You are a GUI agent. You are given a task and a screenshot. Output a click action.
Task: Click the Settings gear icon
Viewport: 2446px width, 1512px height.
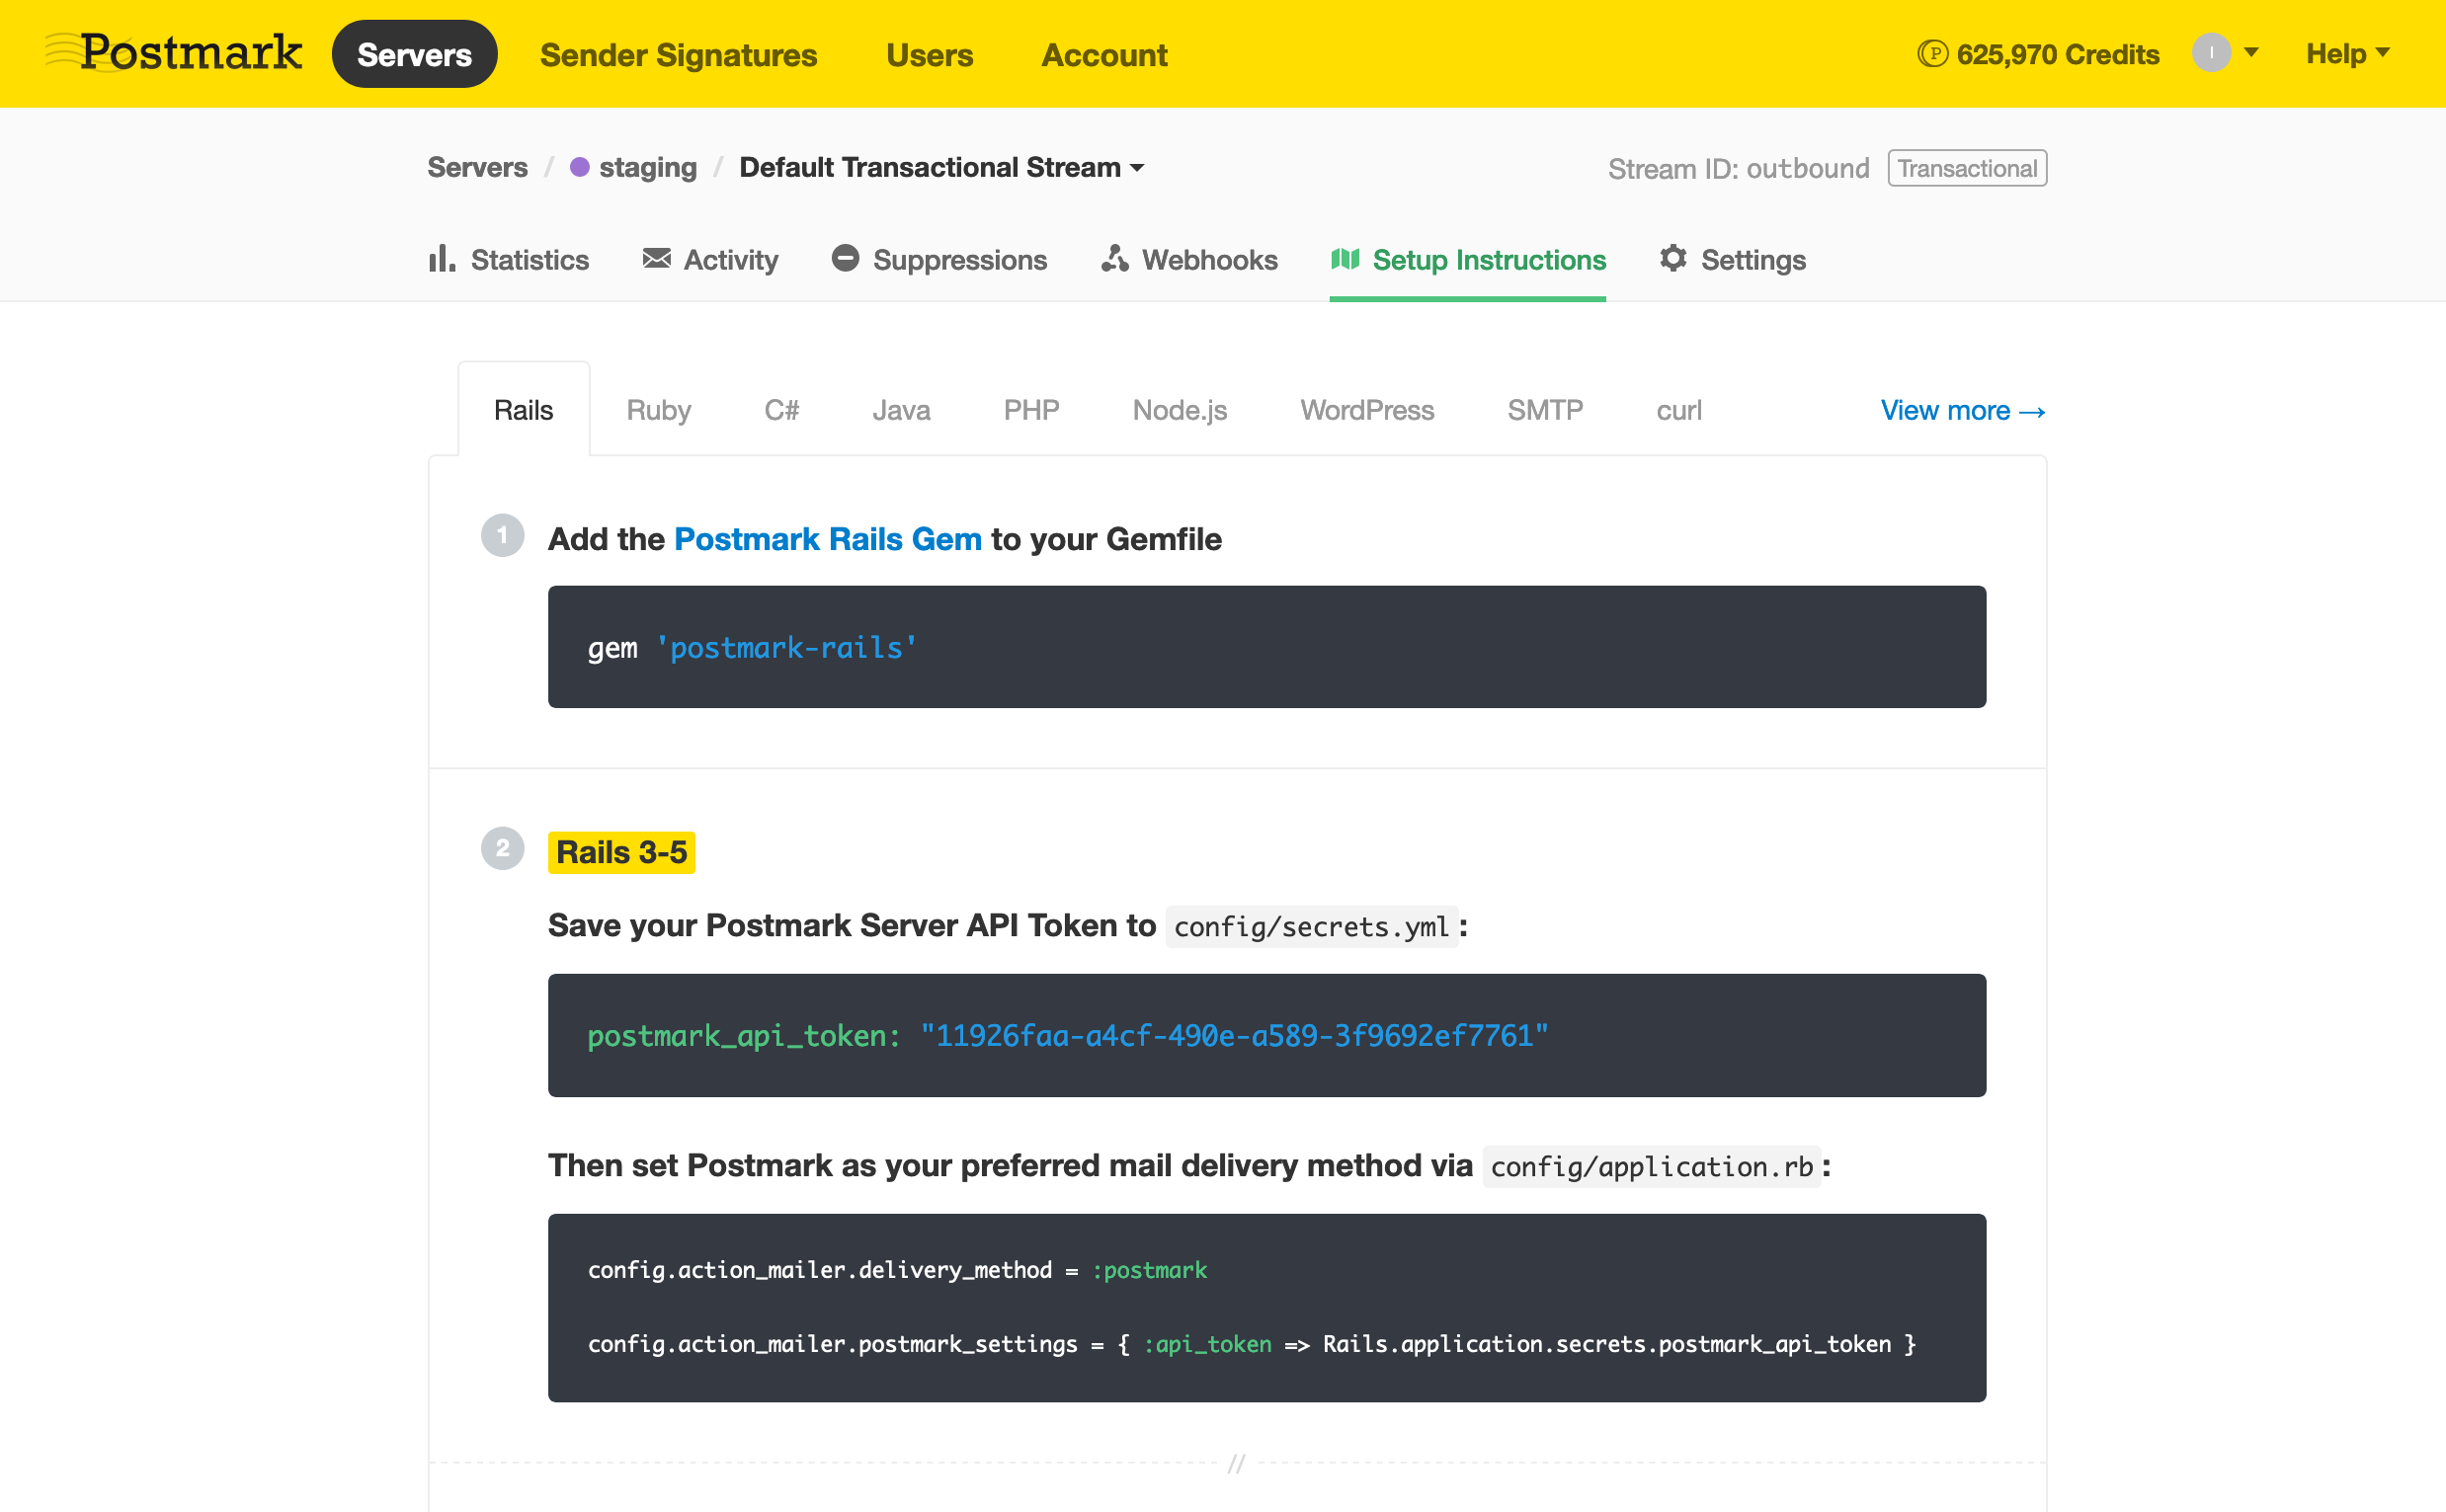(1673, 259)
